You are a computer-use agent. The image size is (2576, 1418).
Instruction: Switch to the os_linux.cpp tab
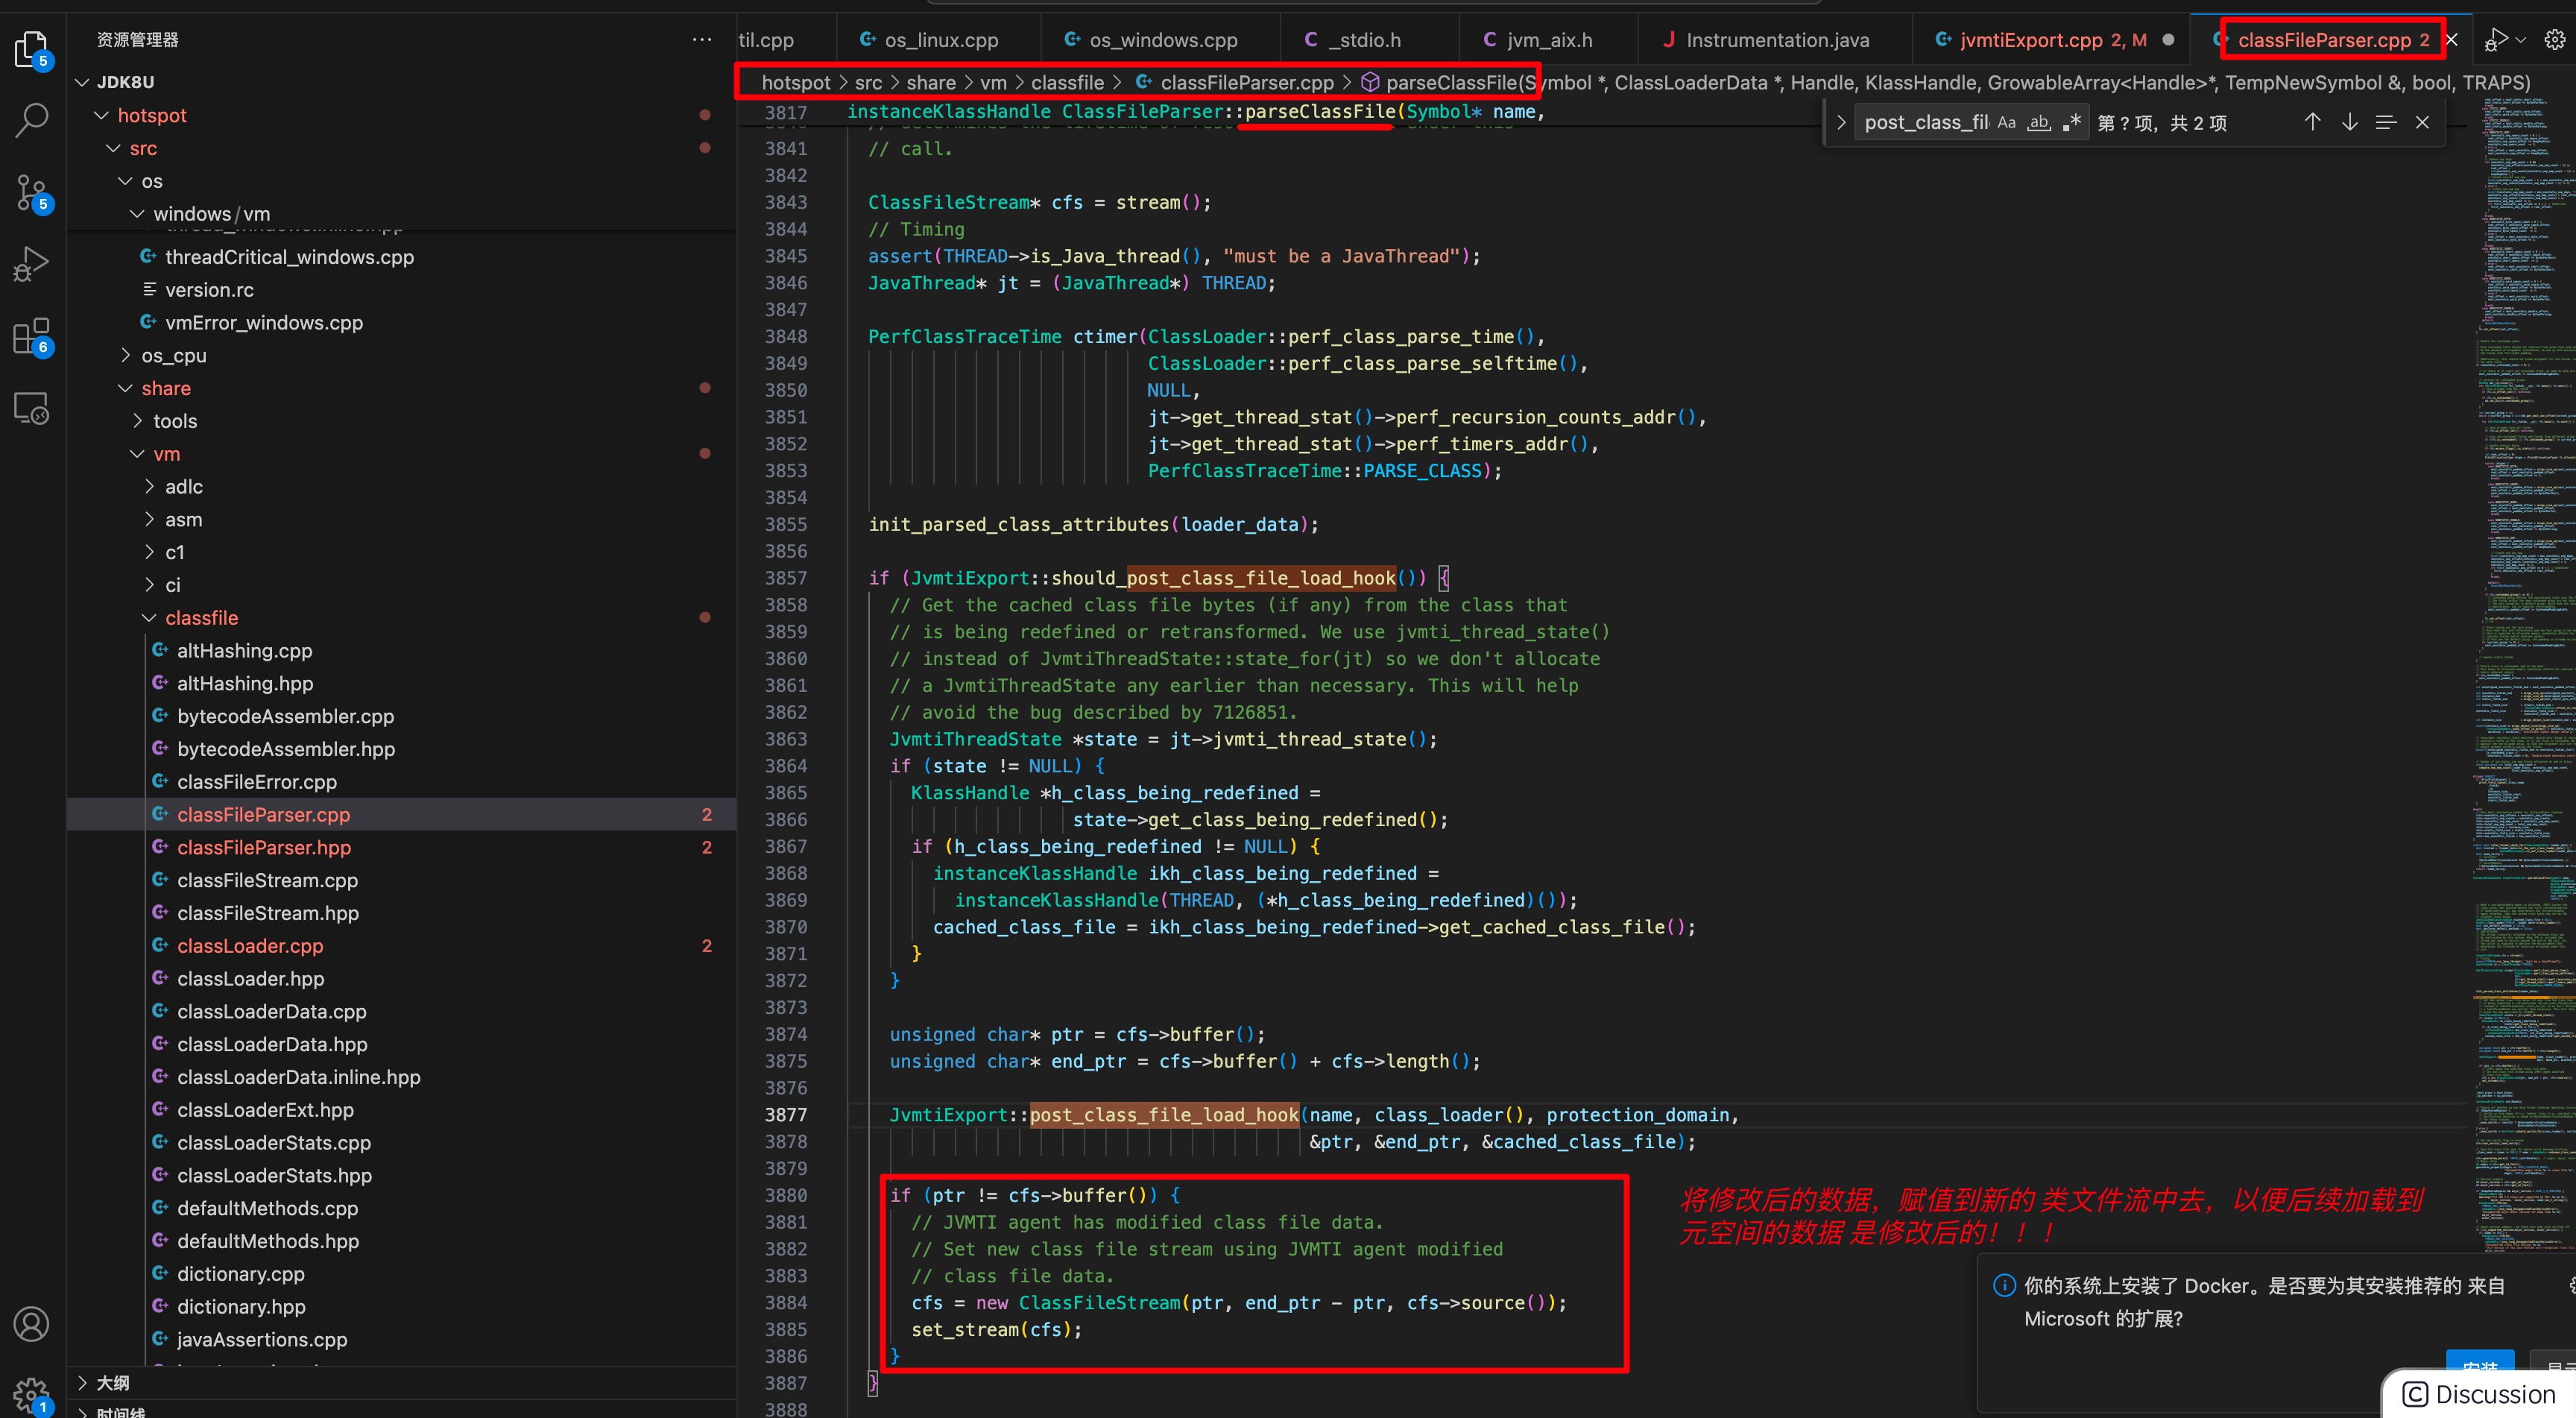[x=939, y=40]
